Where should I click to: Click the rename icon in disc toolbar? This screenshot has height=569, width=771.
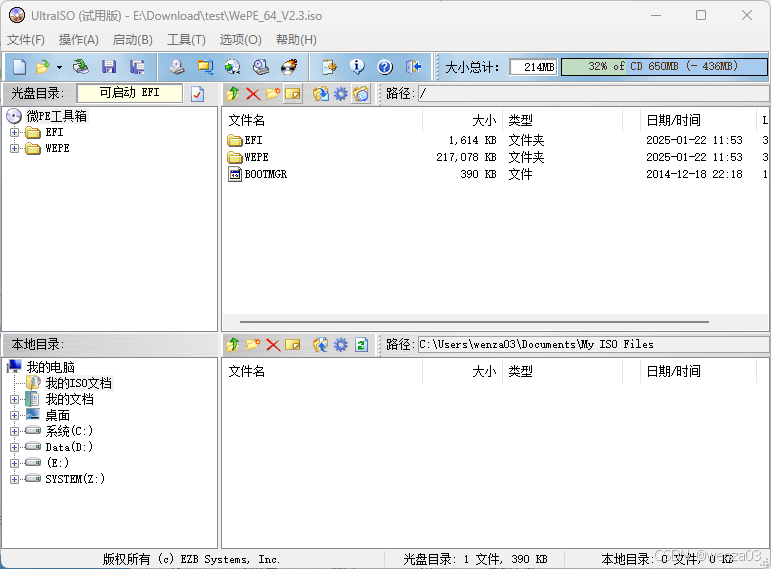point(293,93)
